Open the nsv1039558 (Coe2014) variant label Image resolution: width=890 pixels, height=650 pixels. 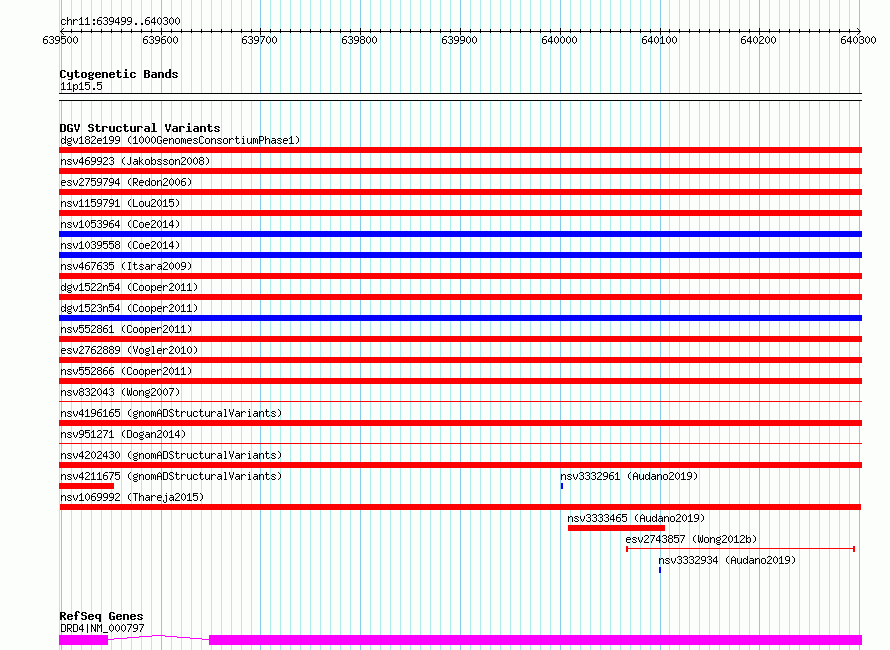pyautogui.click(x=120, y=245)
